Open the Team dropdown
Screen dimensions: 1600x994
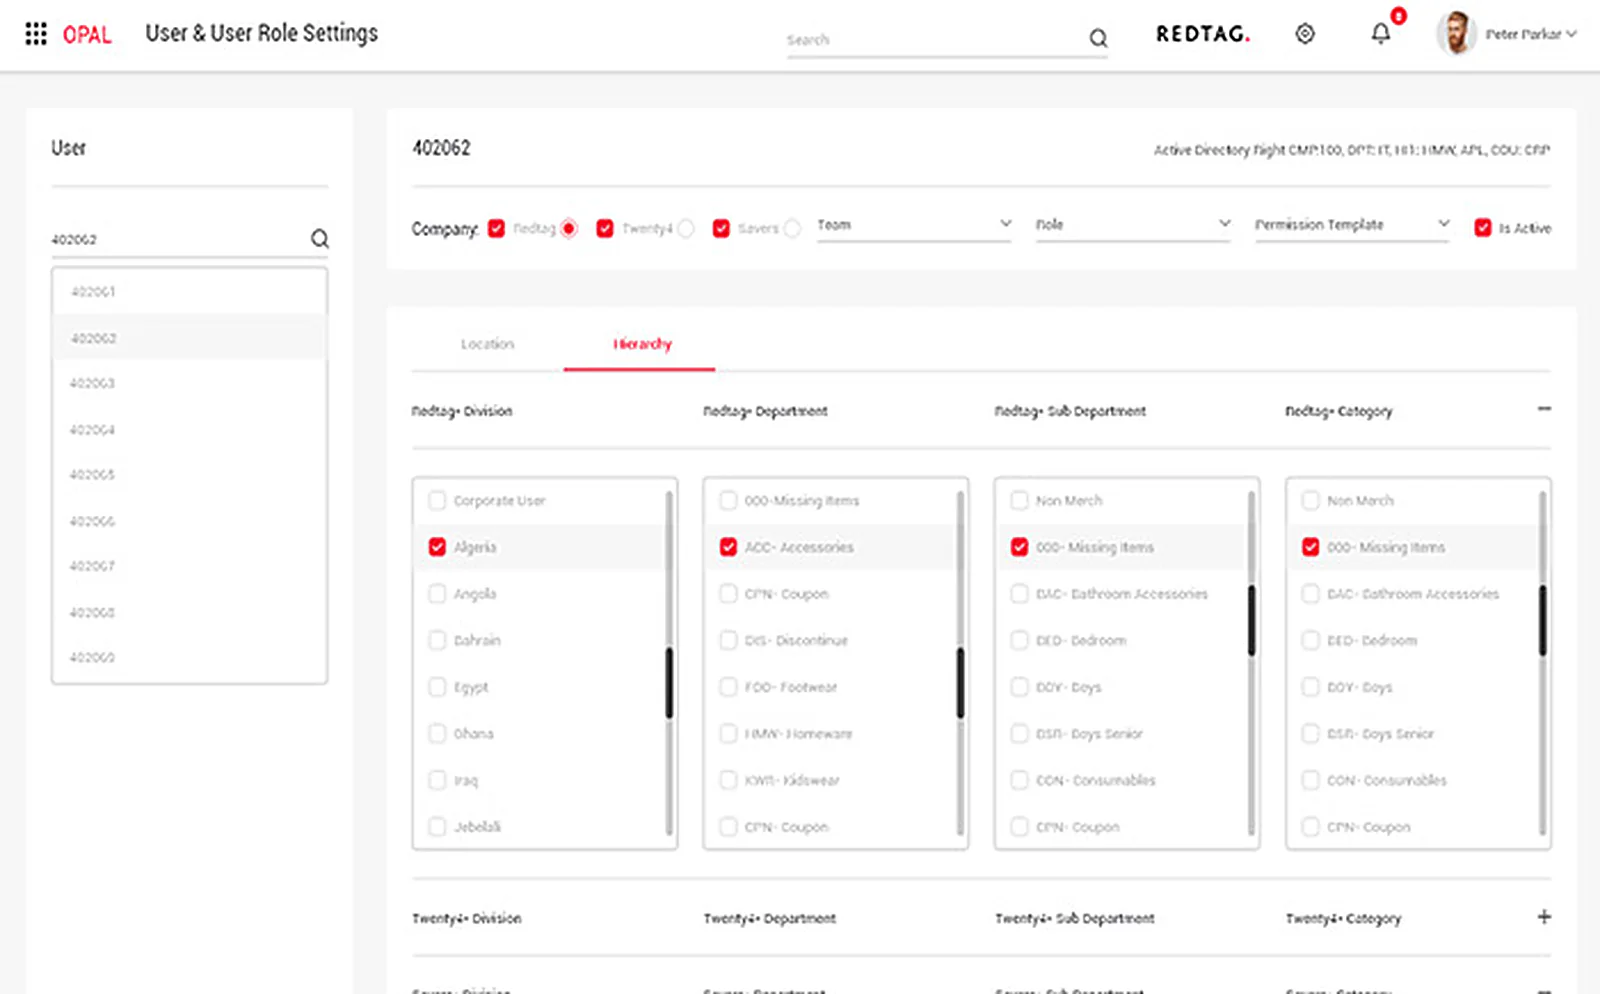[x=915, y=225]
